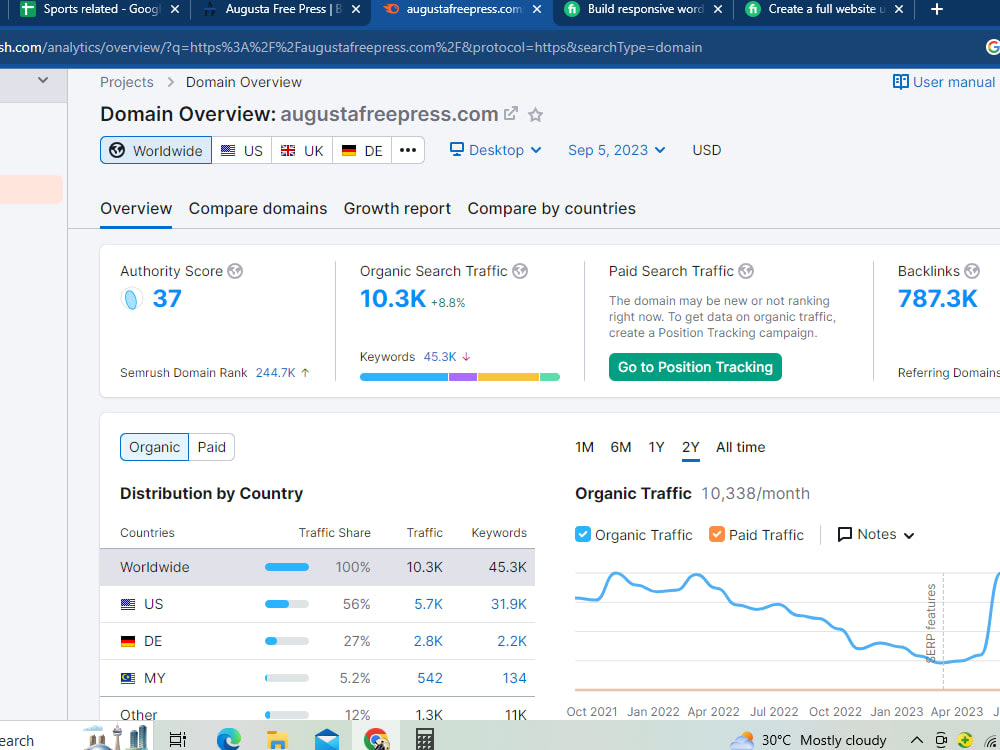Switch to the Compare by countries tab
Viewport: 1000px width, 750px height.
(552, 209)
